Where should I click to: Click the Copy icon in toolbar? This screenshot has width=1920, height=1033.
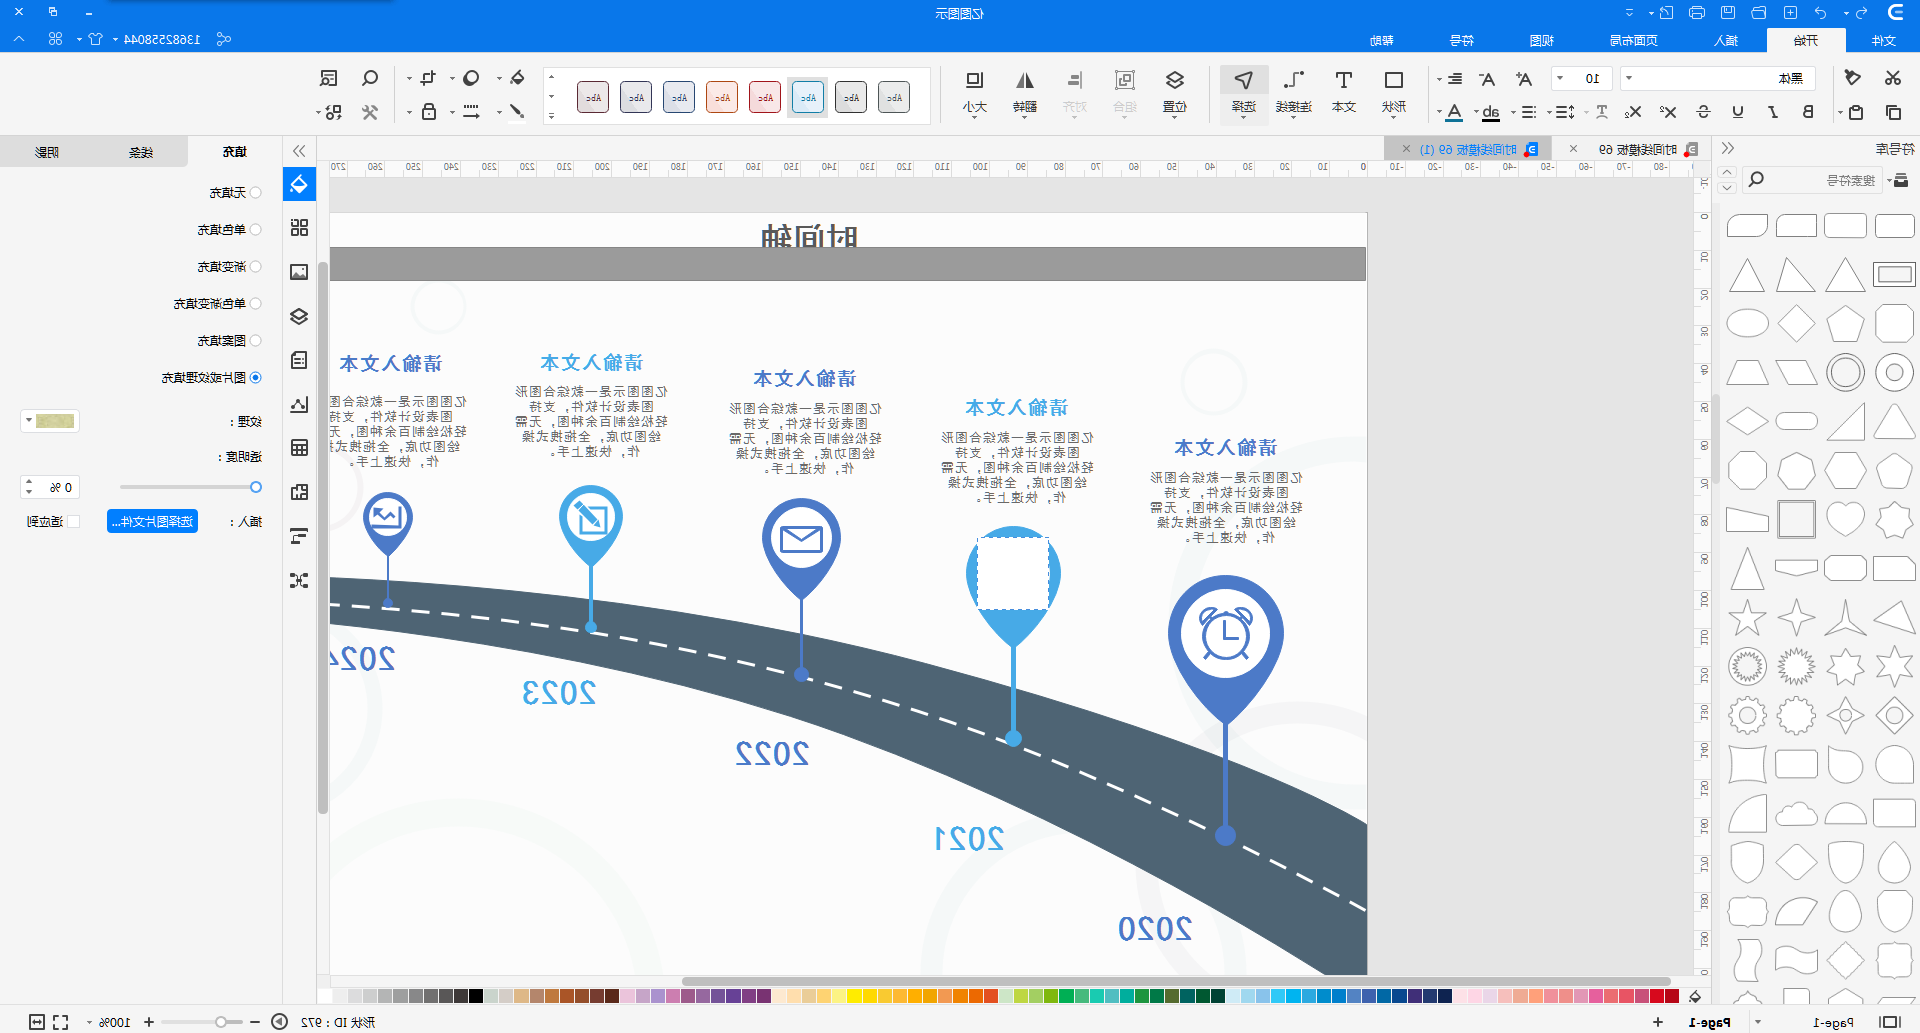pyautogui.click(x=1892, y=112)
